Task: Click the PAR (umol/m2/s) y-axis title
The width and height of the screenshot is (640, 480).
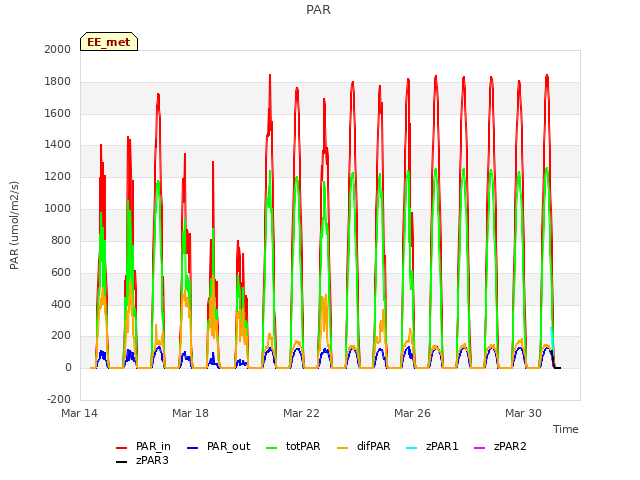Action: point(14,225)
